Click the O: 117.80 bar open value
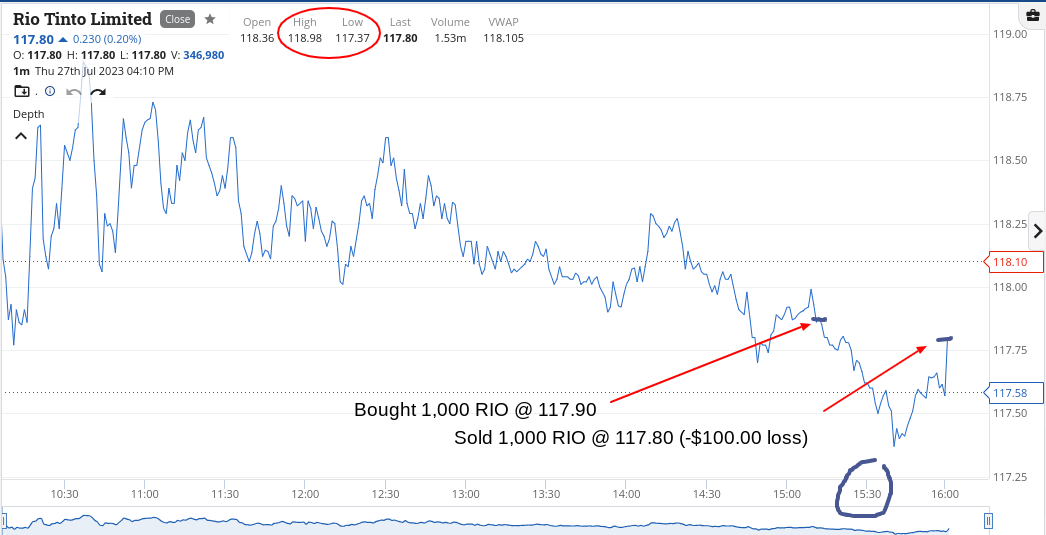 (37, 55)
